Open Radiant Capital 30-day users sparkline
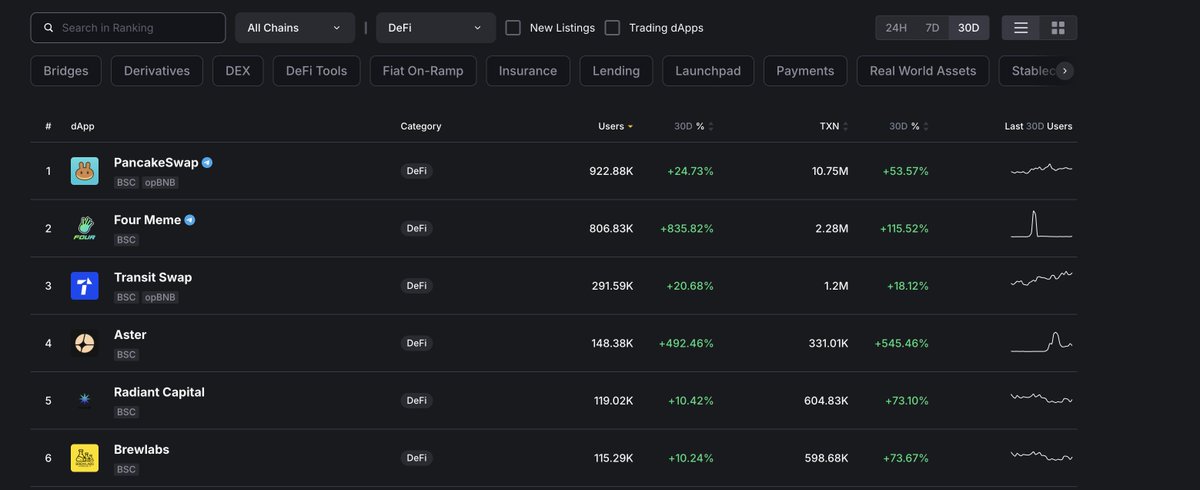Viewport: 1200px width, 490px height. pyautogui.click(x=1041, y=398)
